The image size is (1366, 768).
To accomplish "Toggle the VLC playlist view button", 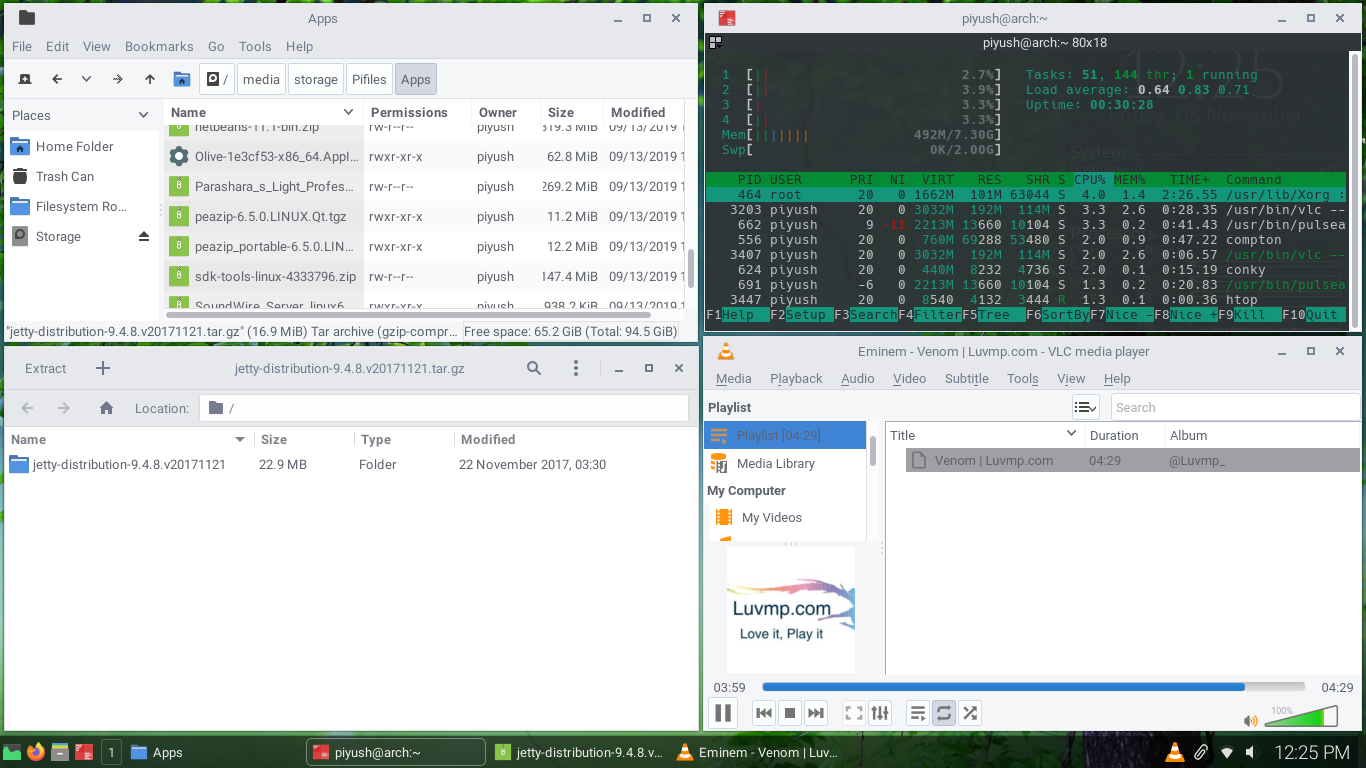I will click(918, 713).
